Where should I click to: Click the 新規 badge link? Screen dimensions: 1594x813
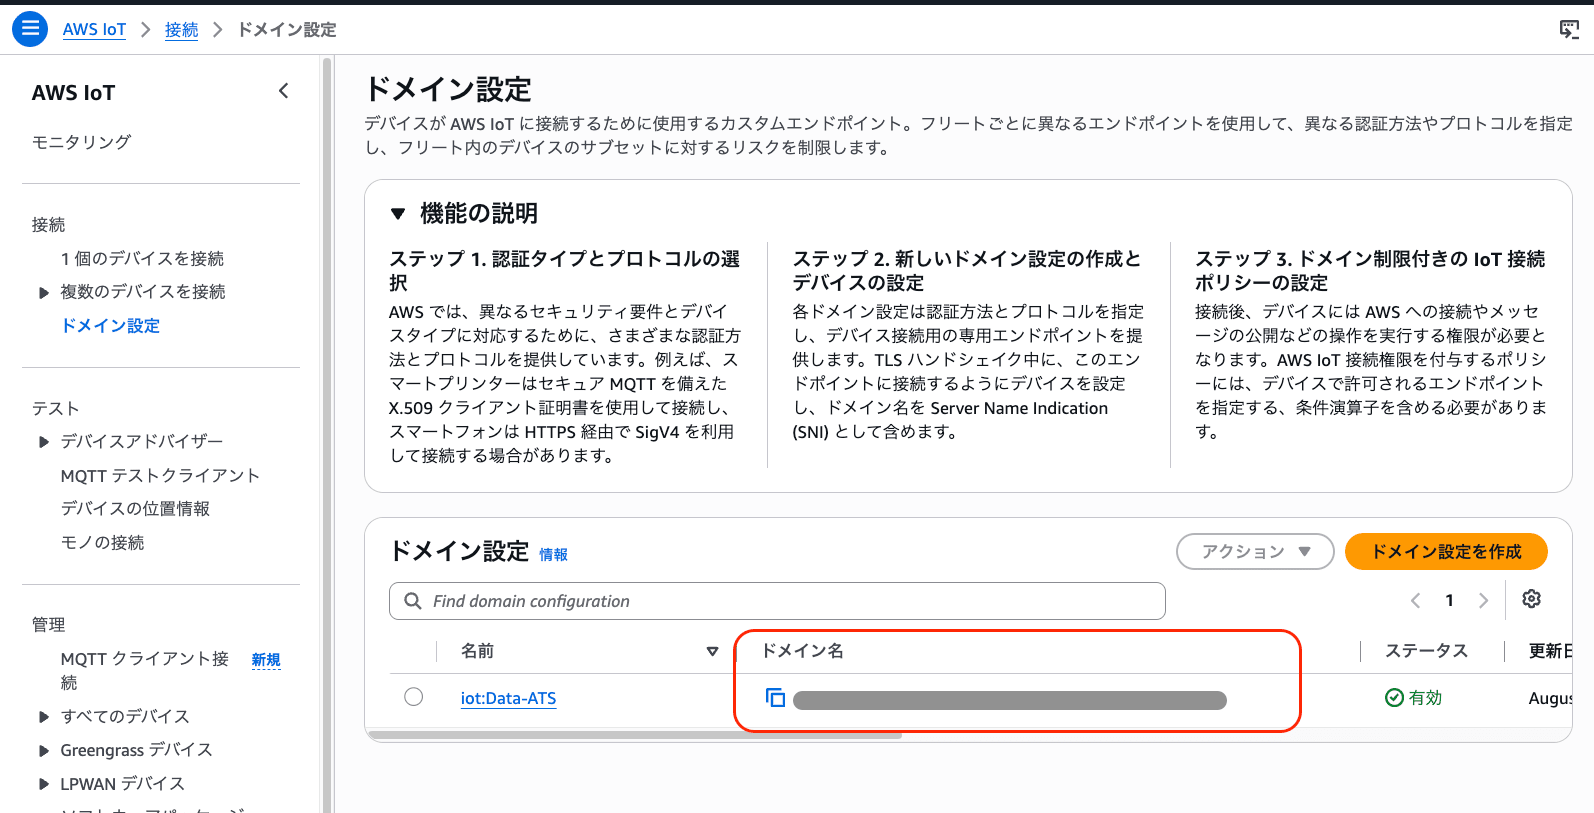pos(266,659)
